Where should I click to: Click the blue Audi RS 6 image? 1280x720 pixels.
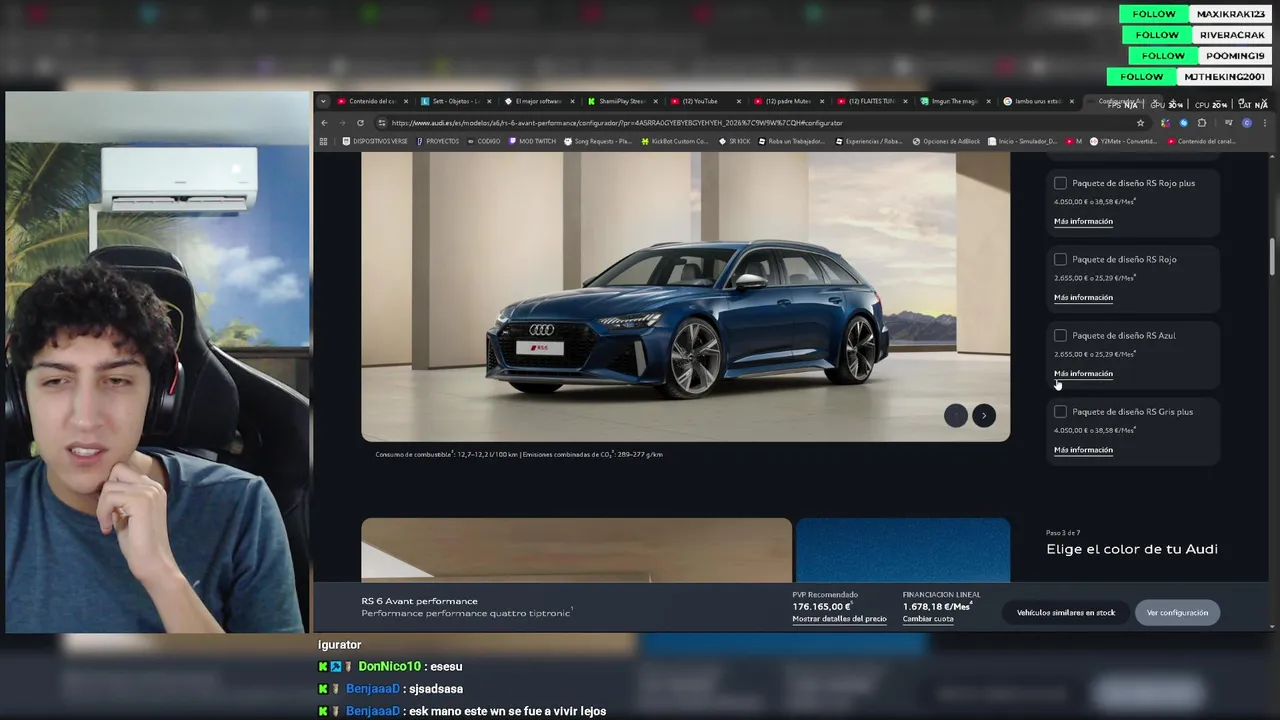click(x=685, y=297)
